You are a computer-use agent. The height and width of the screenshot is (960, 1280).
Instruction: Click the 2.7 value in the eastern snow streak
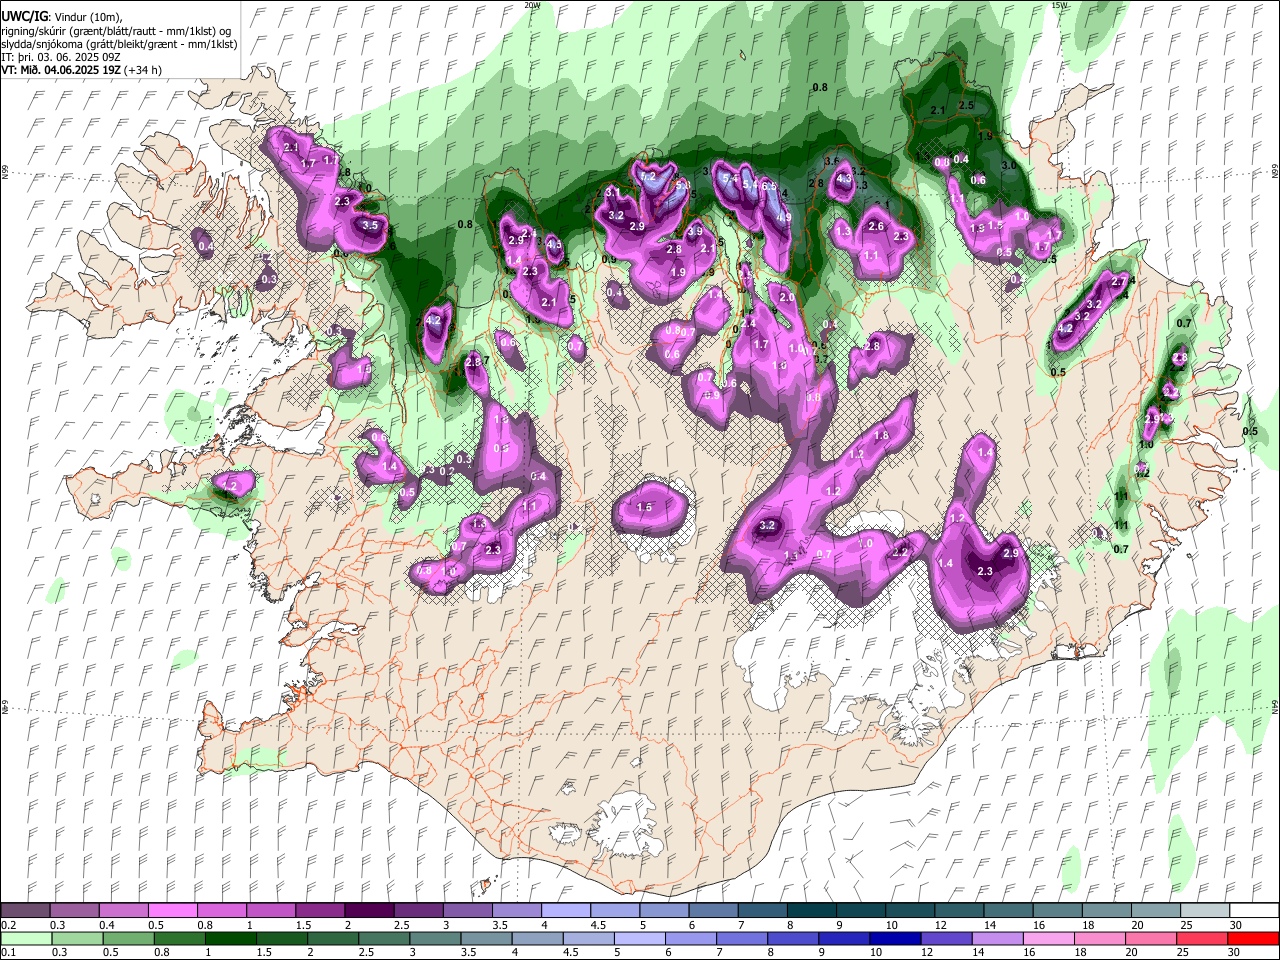(x=1119, y=281)
